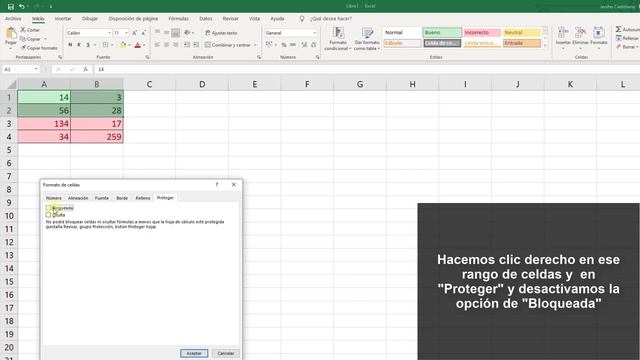Open the Revisar ribbon tab
The width and height of the screenshot is (640, 360).
(231, 19)
